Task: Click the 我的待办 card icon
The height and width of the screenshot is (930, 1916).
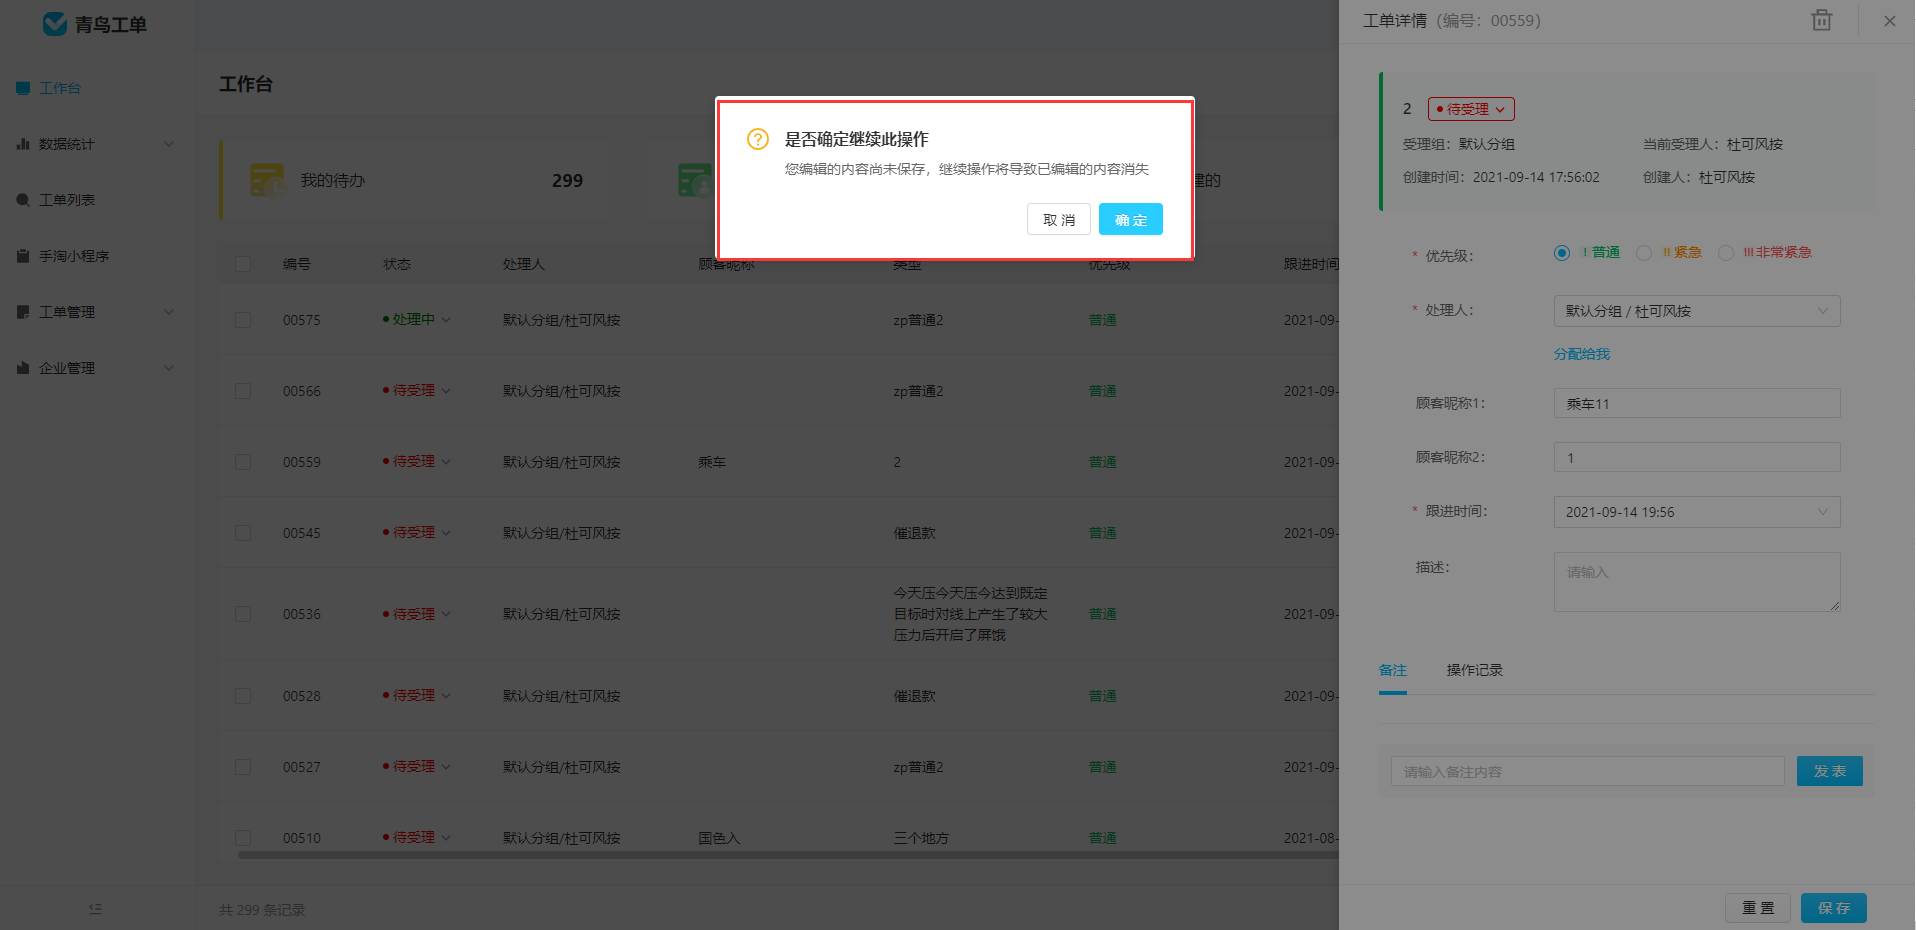Action: pos(267,180)
